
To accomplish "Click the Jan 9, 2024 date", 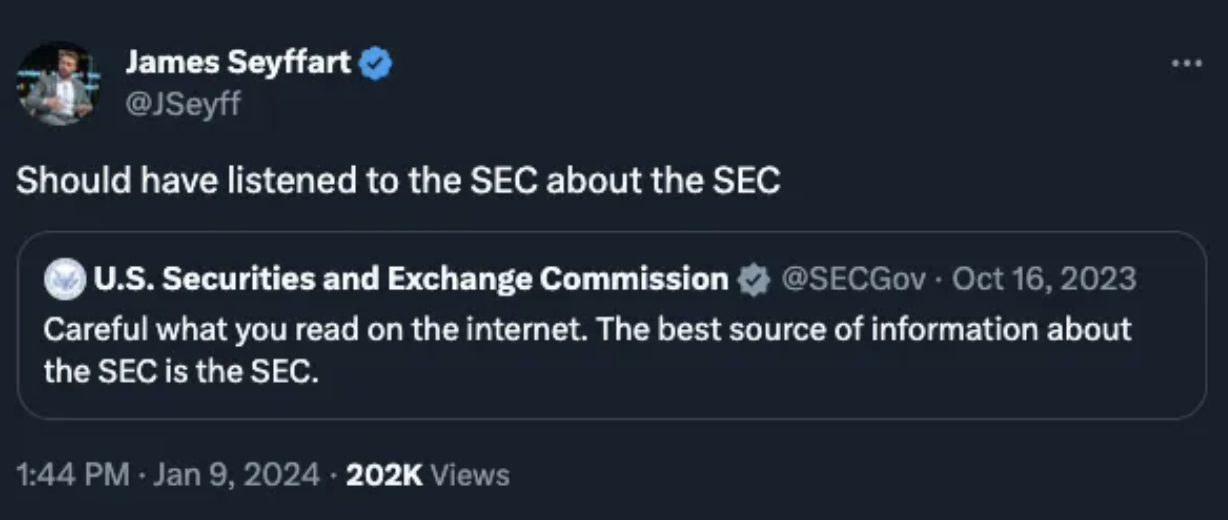I will pos(237,474).
